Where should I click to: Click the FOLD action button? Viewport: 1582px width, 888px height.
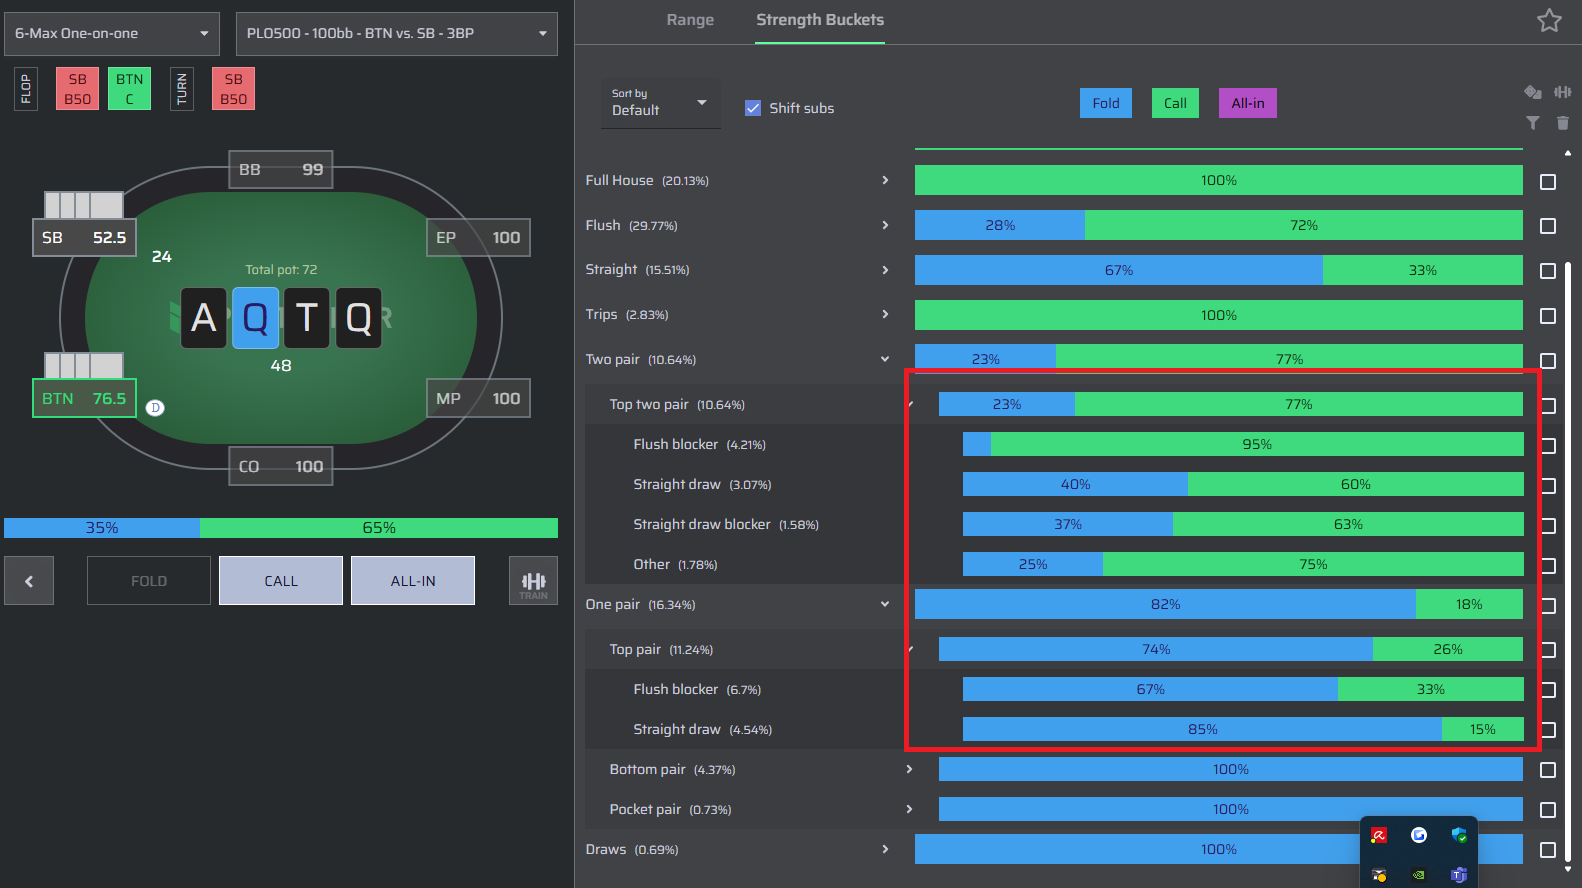click(x=149, y=581)
